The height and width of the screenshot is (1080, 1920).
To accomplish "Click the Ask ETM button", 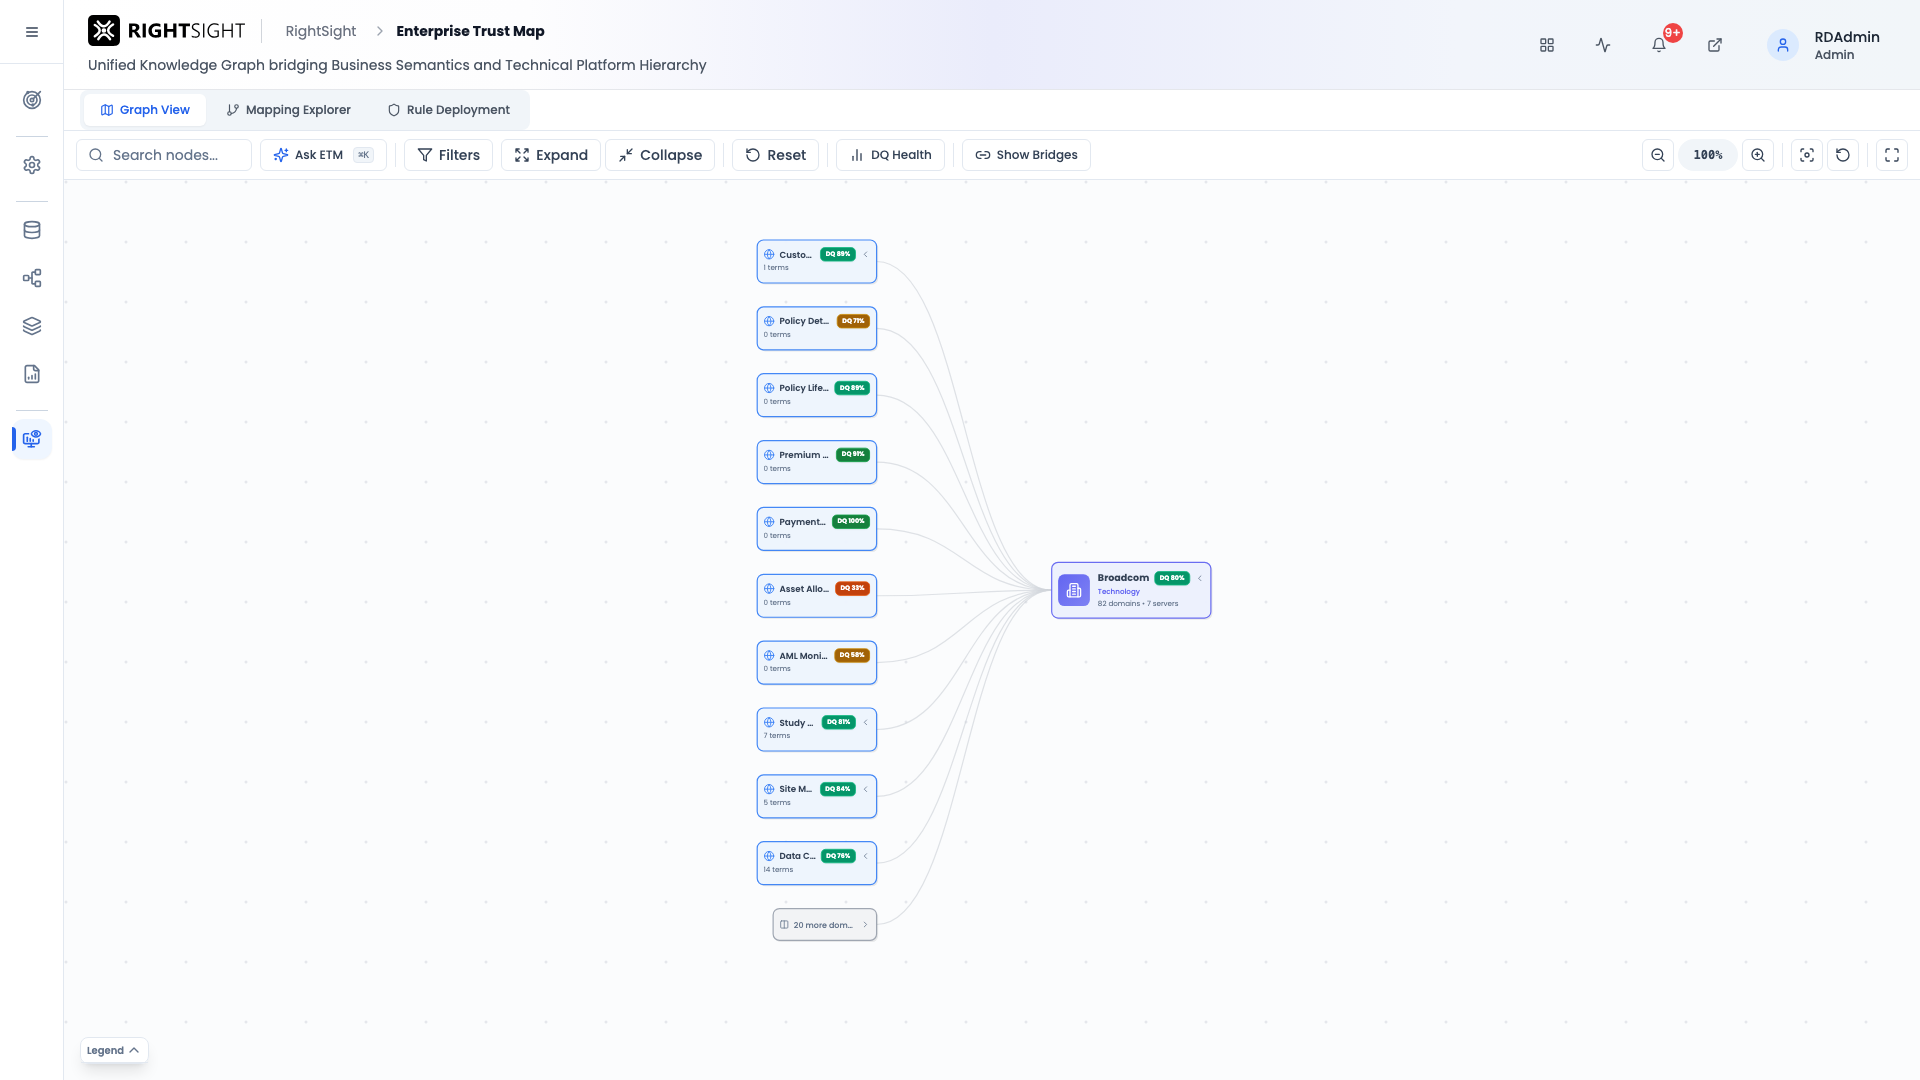I will [x=323, y=155].
